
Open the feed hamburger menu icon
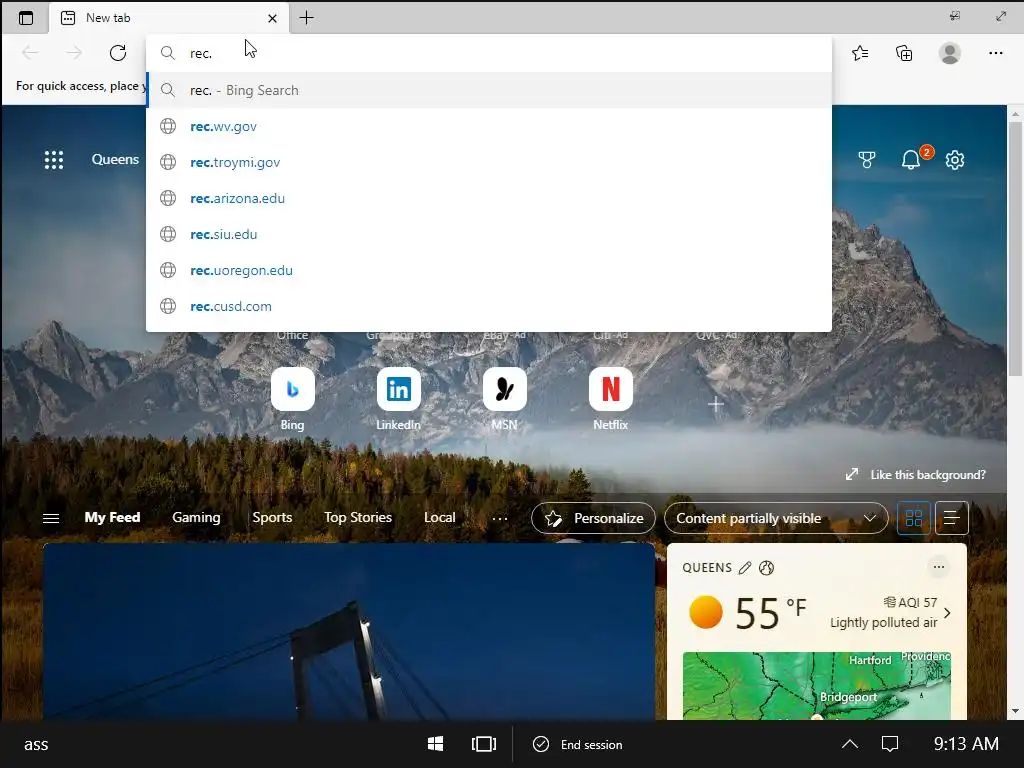pyautogui.click(x=51, y=518)
